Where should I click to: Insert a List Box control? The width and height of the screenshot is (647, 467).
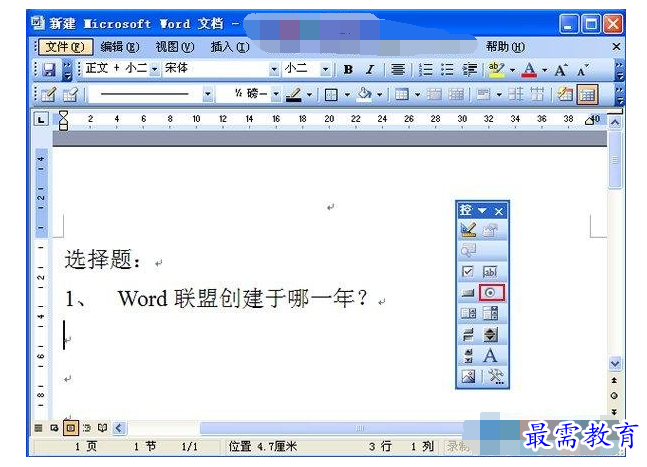[468, 314]
